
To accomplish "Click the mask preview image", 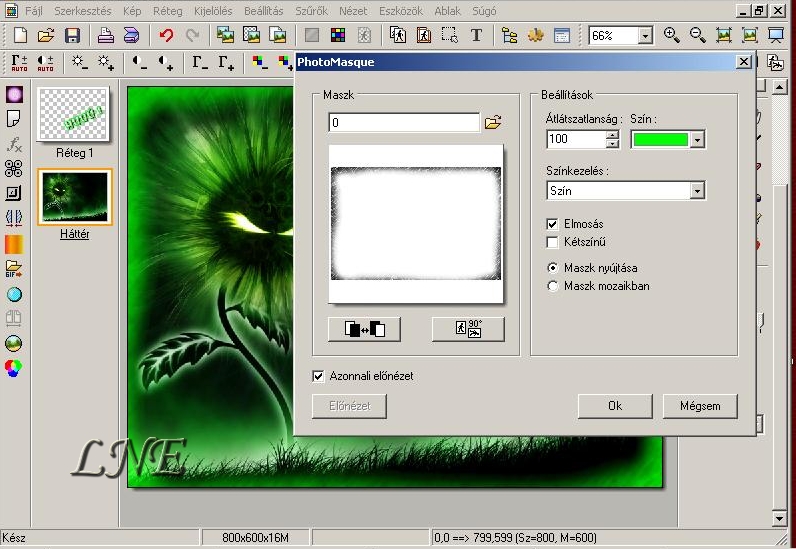I will pos(416,224).
